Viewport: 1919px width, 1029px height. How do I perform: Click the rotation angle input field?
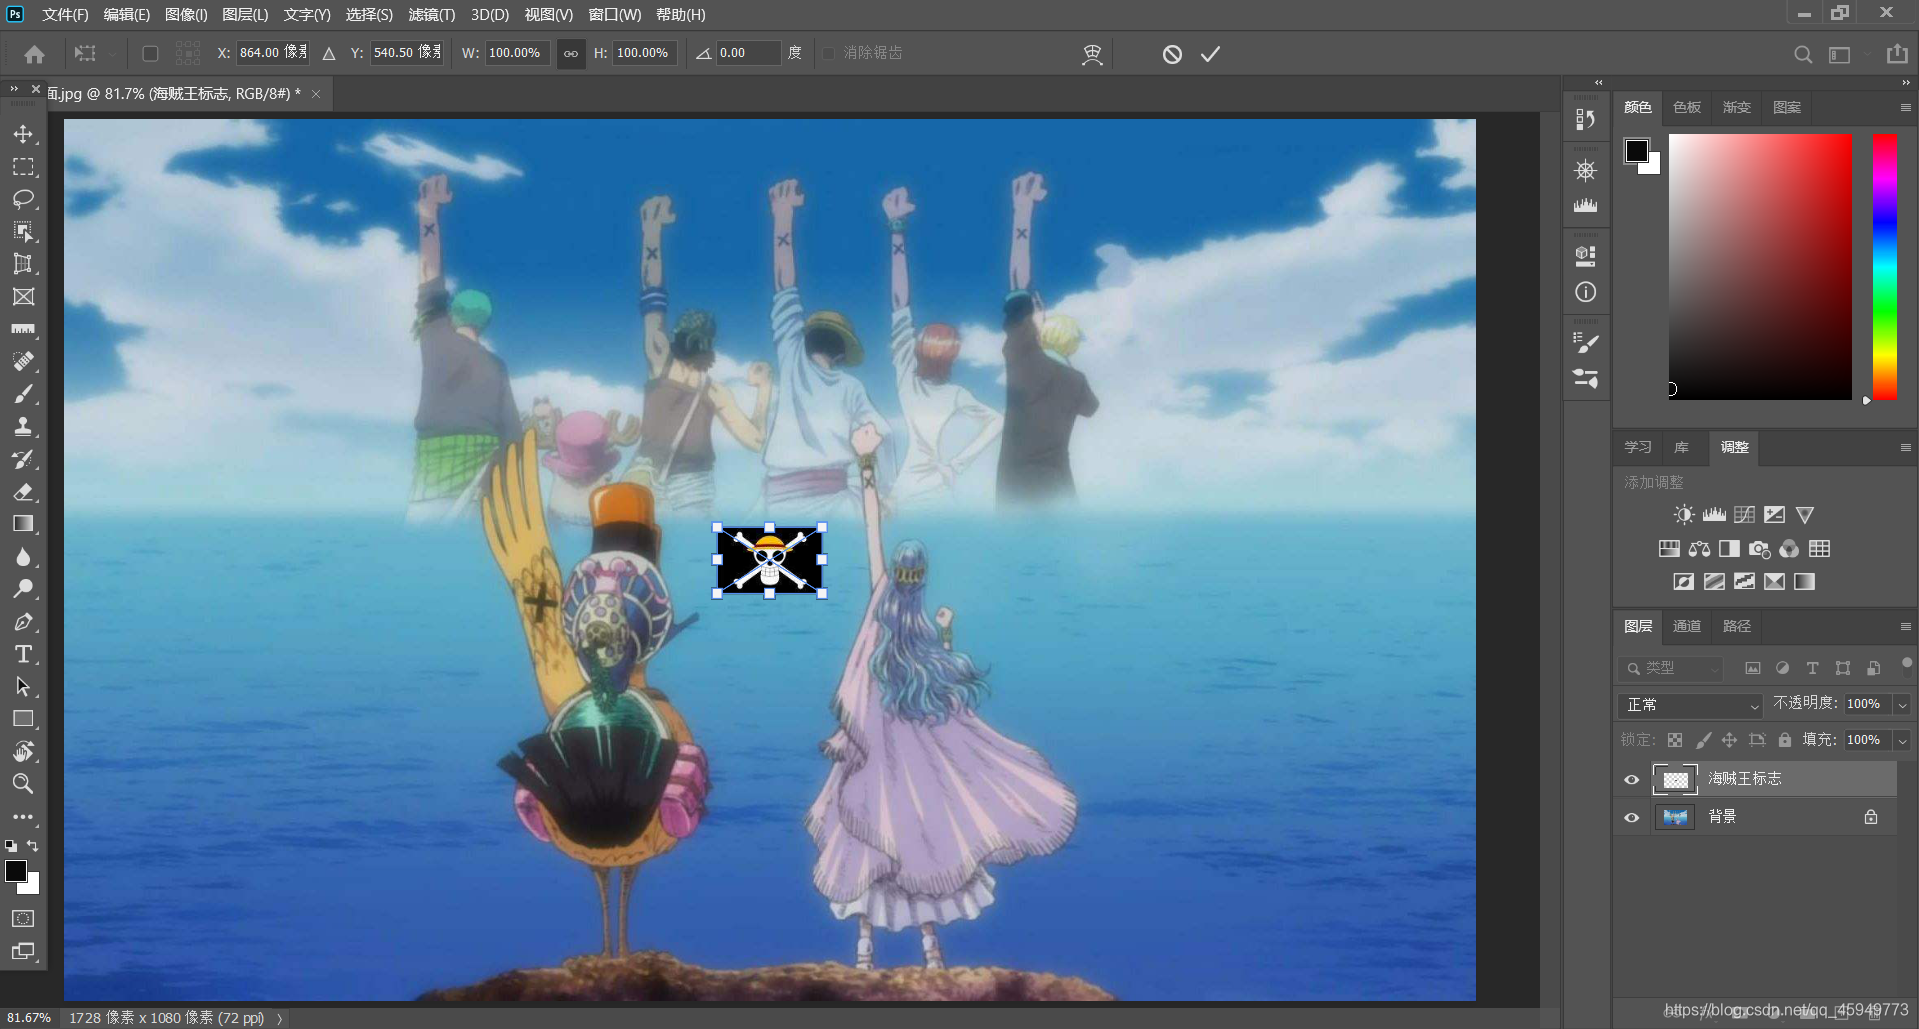point(748,53)
